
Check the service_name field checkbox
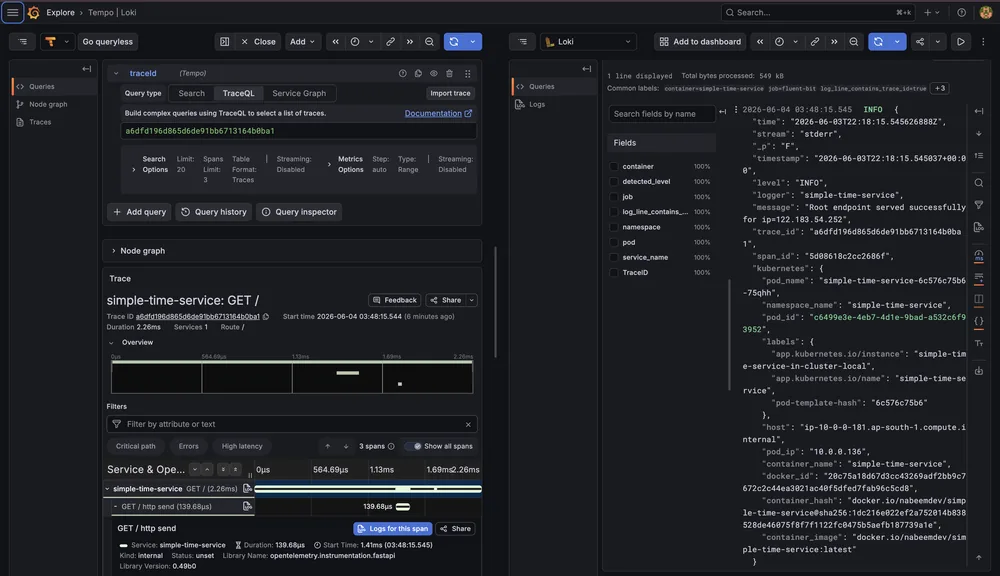614,258
